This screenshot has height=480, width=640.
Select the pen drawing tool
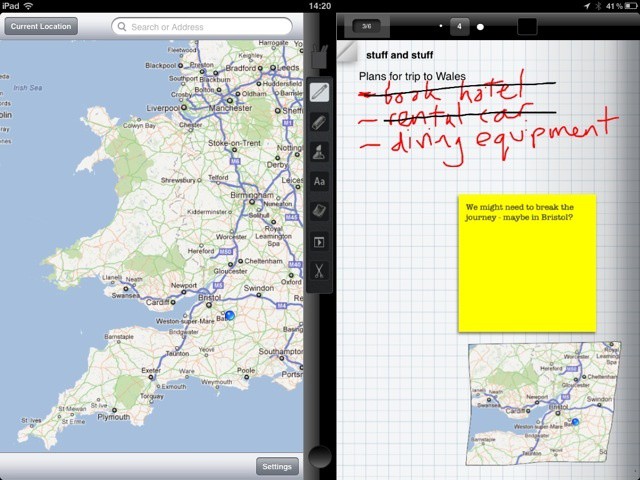pyautogui.click(x=320, y=94)
